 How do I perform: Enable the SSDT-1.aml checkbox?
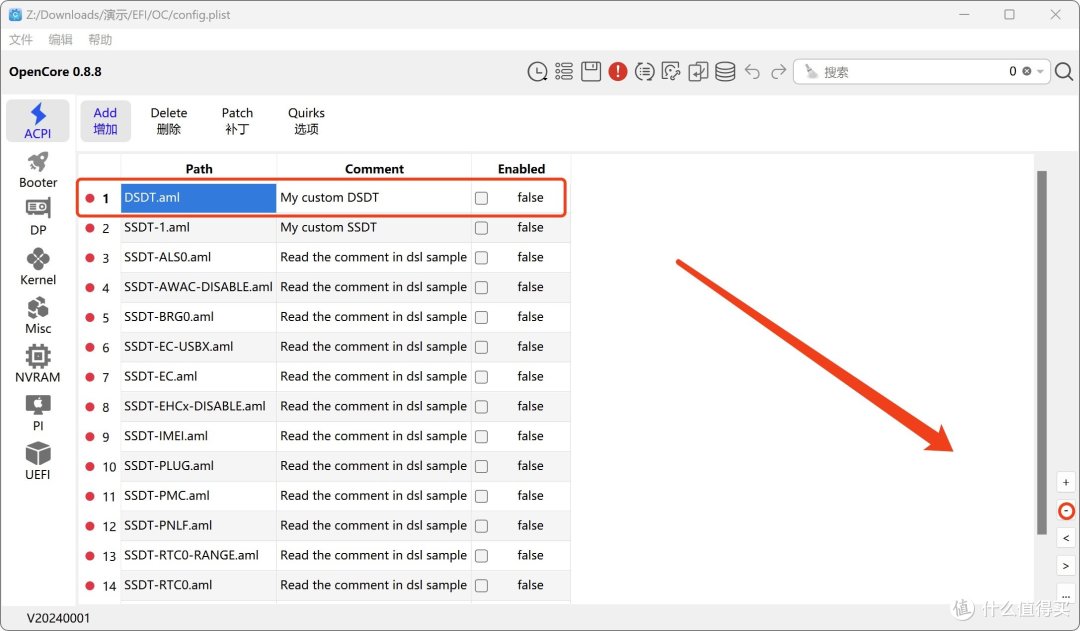point(481,228)
